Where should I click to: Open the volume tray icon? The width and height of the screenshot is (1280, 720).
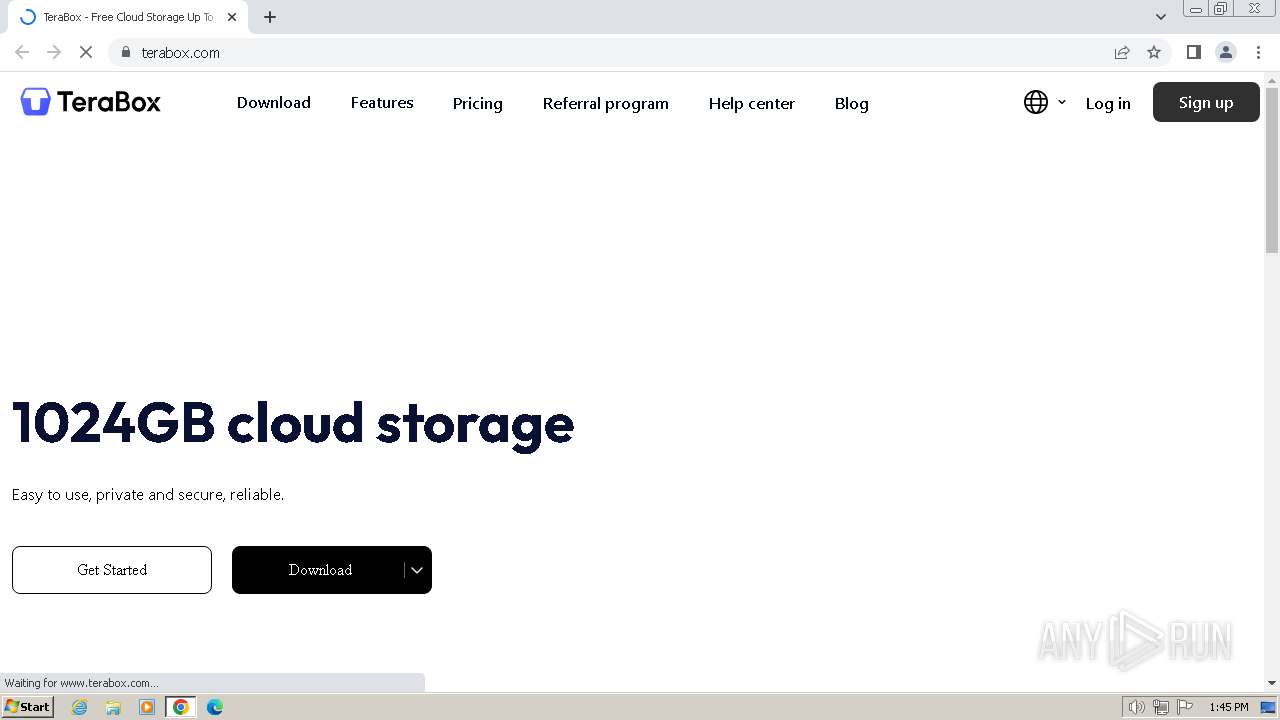1136,707
